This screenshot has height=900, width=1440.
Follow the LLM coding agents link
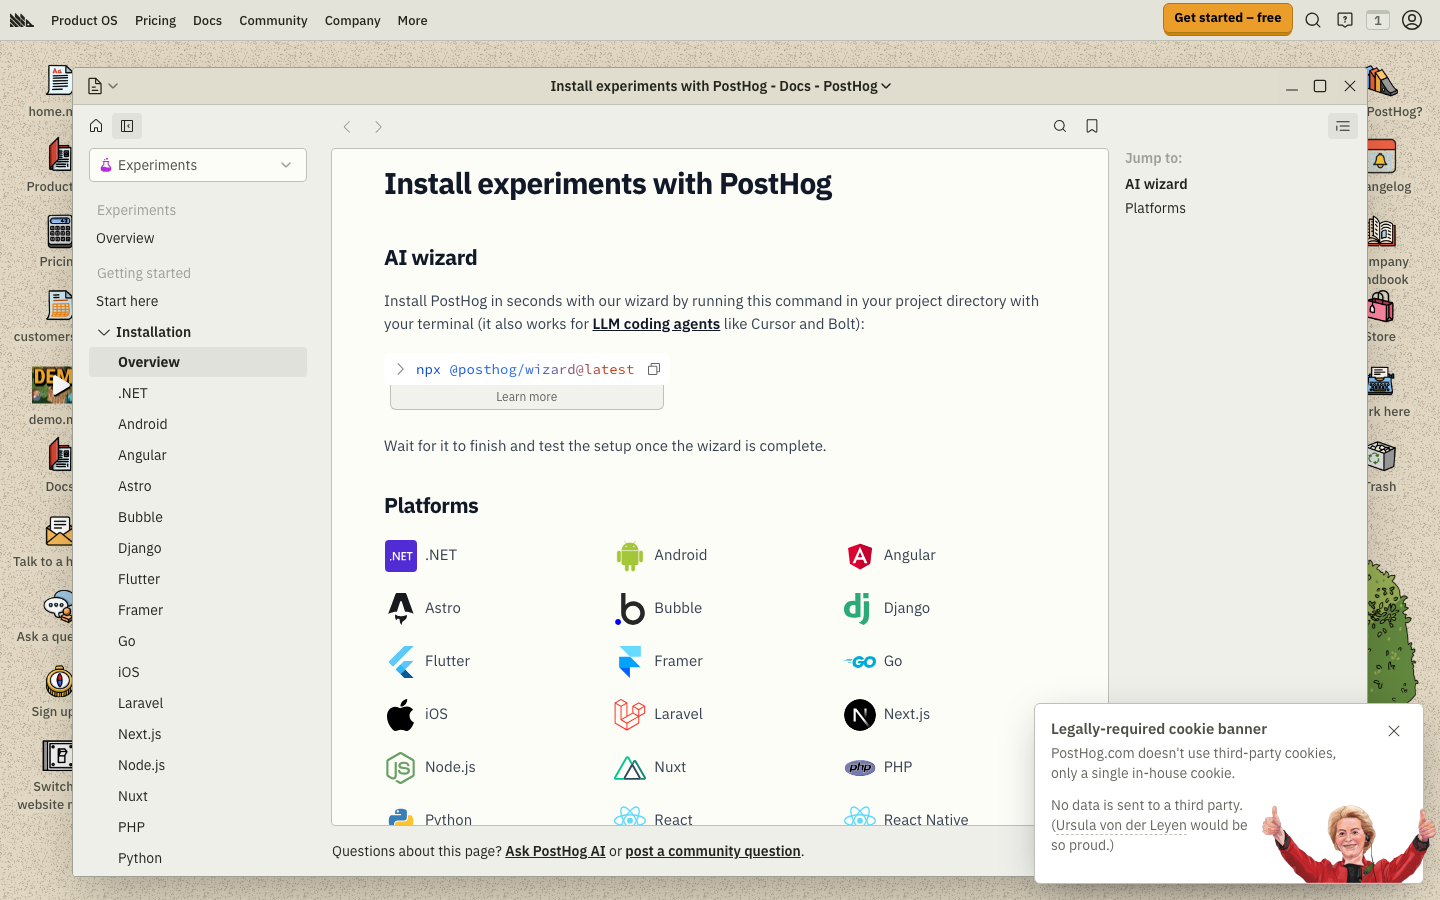tap(656, 324)
